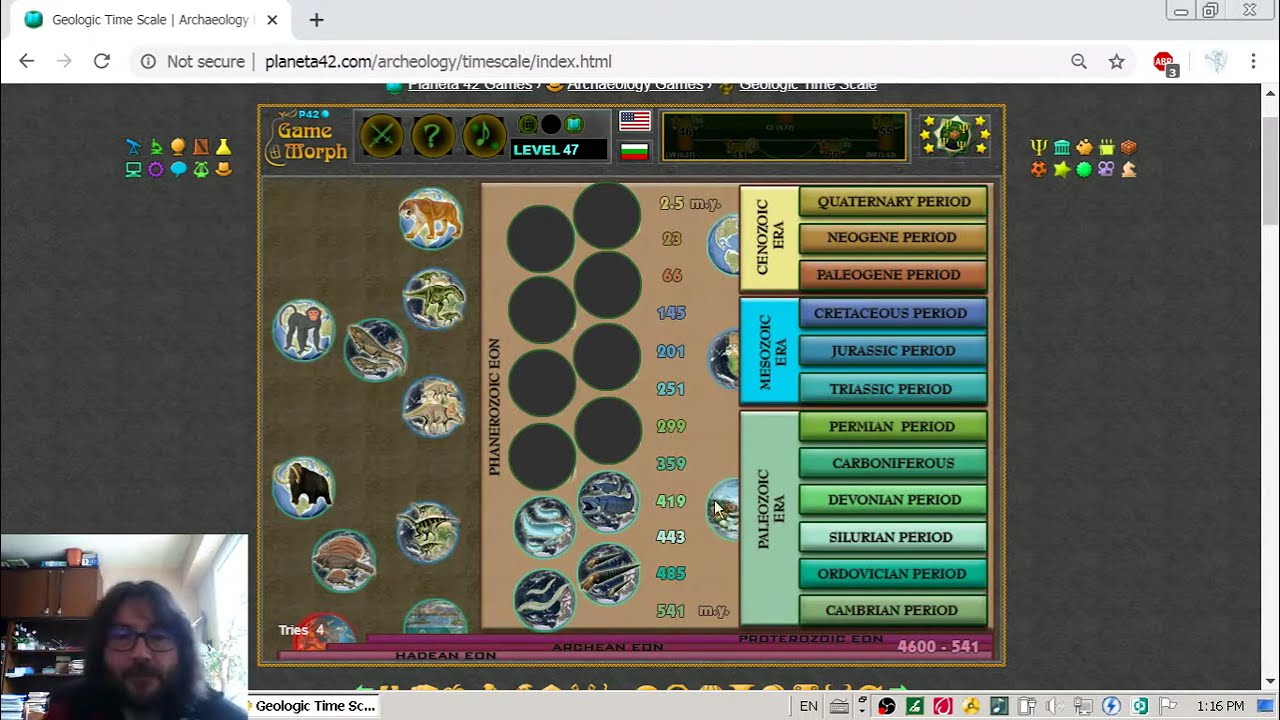Open the Geologic Time Scale breadcrumb link

[808, 85]
